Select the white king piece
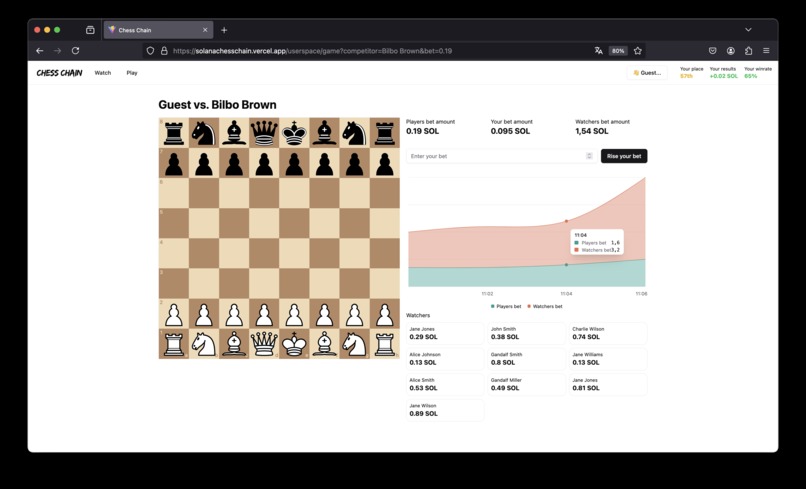The width and height of the screenshot is (806, 489). (295, 344)
